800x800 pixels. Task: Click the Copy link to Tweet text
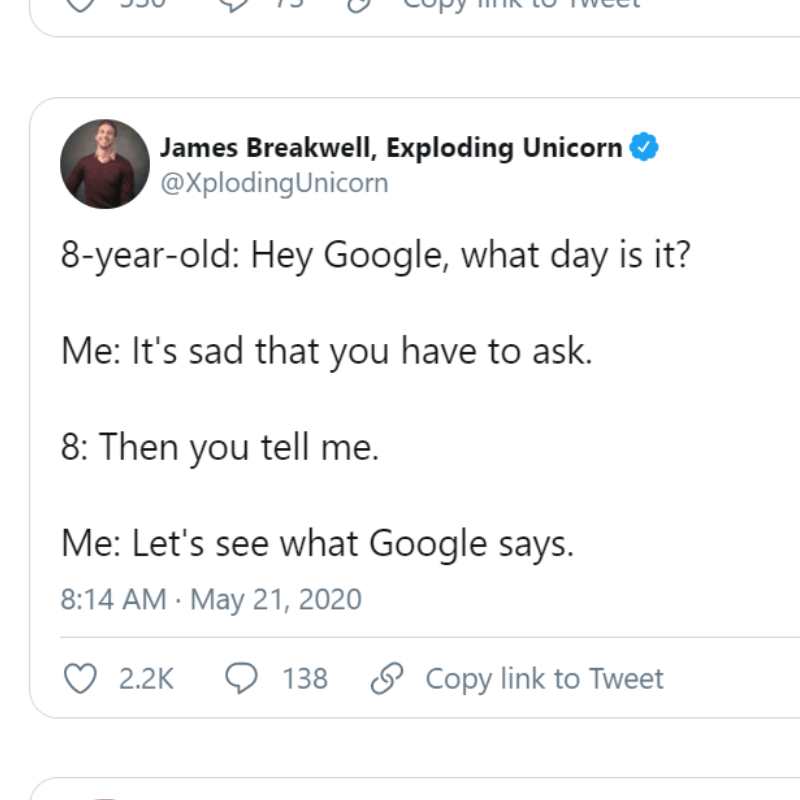coord(545,678)
